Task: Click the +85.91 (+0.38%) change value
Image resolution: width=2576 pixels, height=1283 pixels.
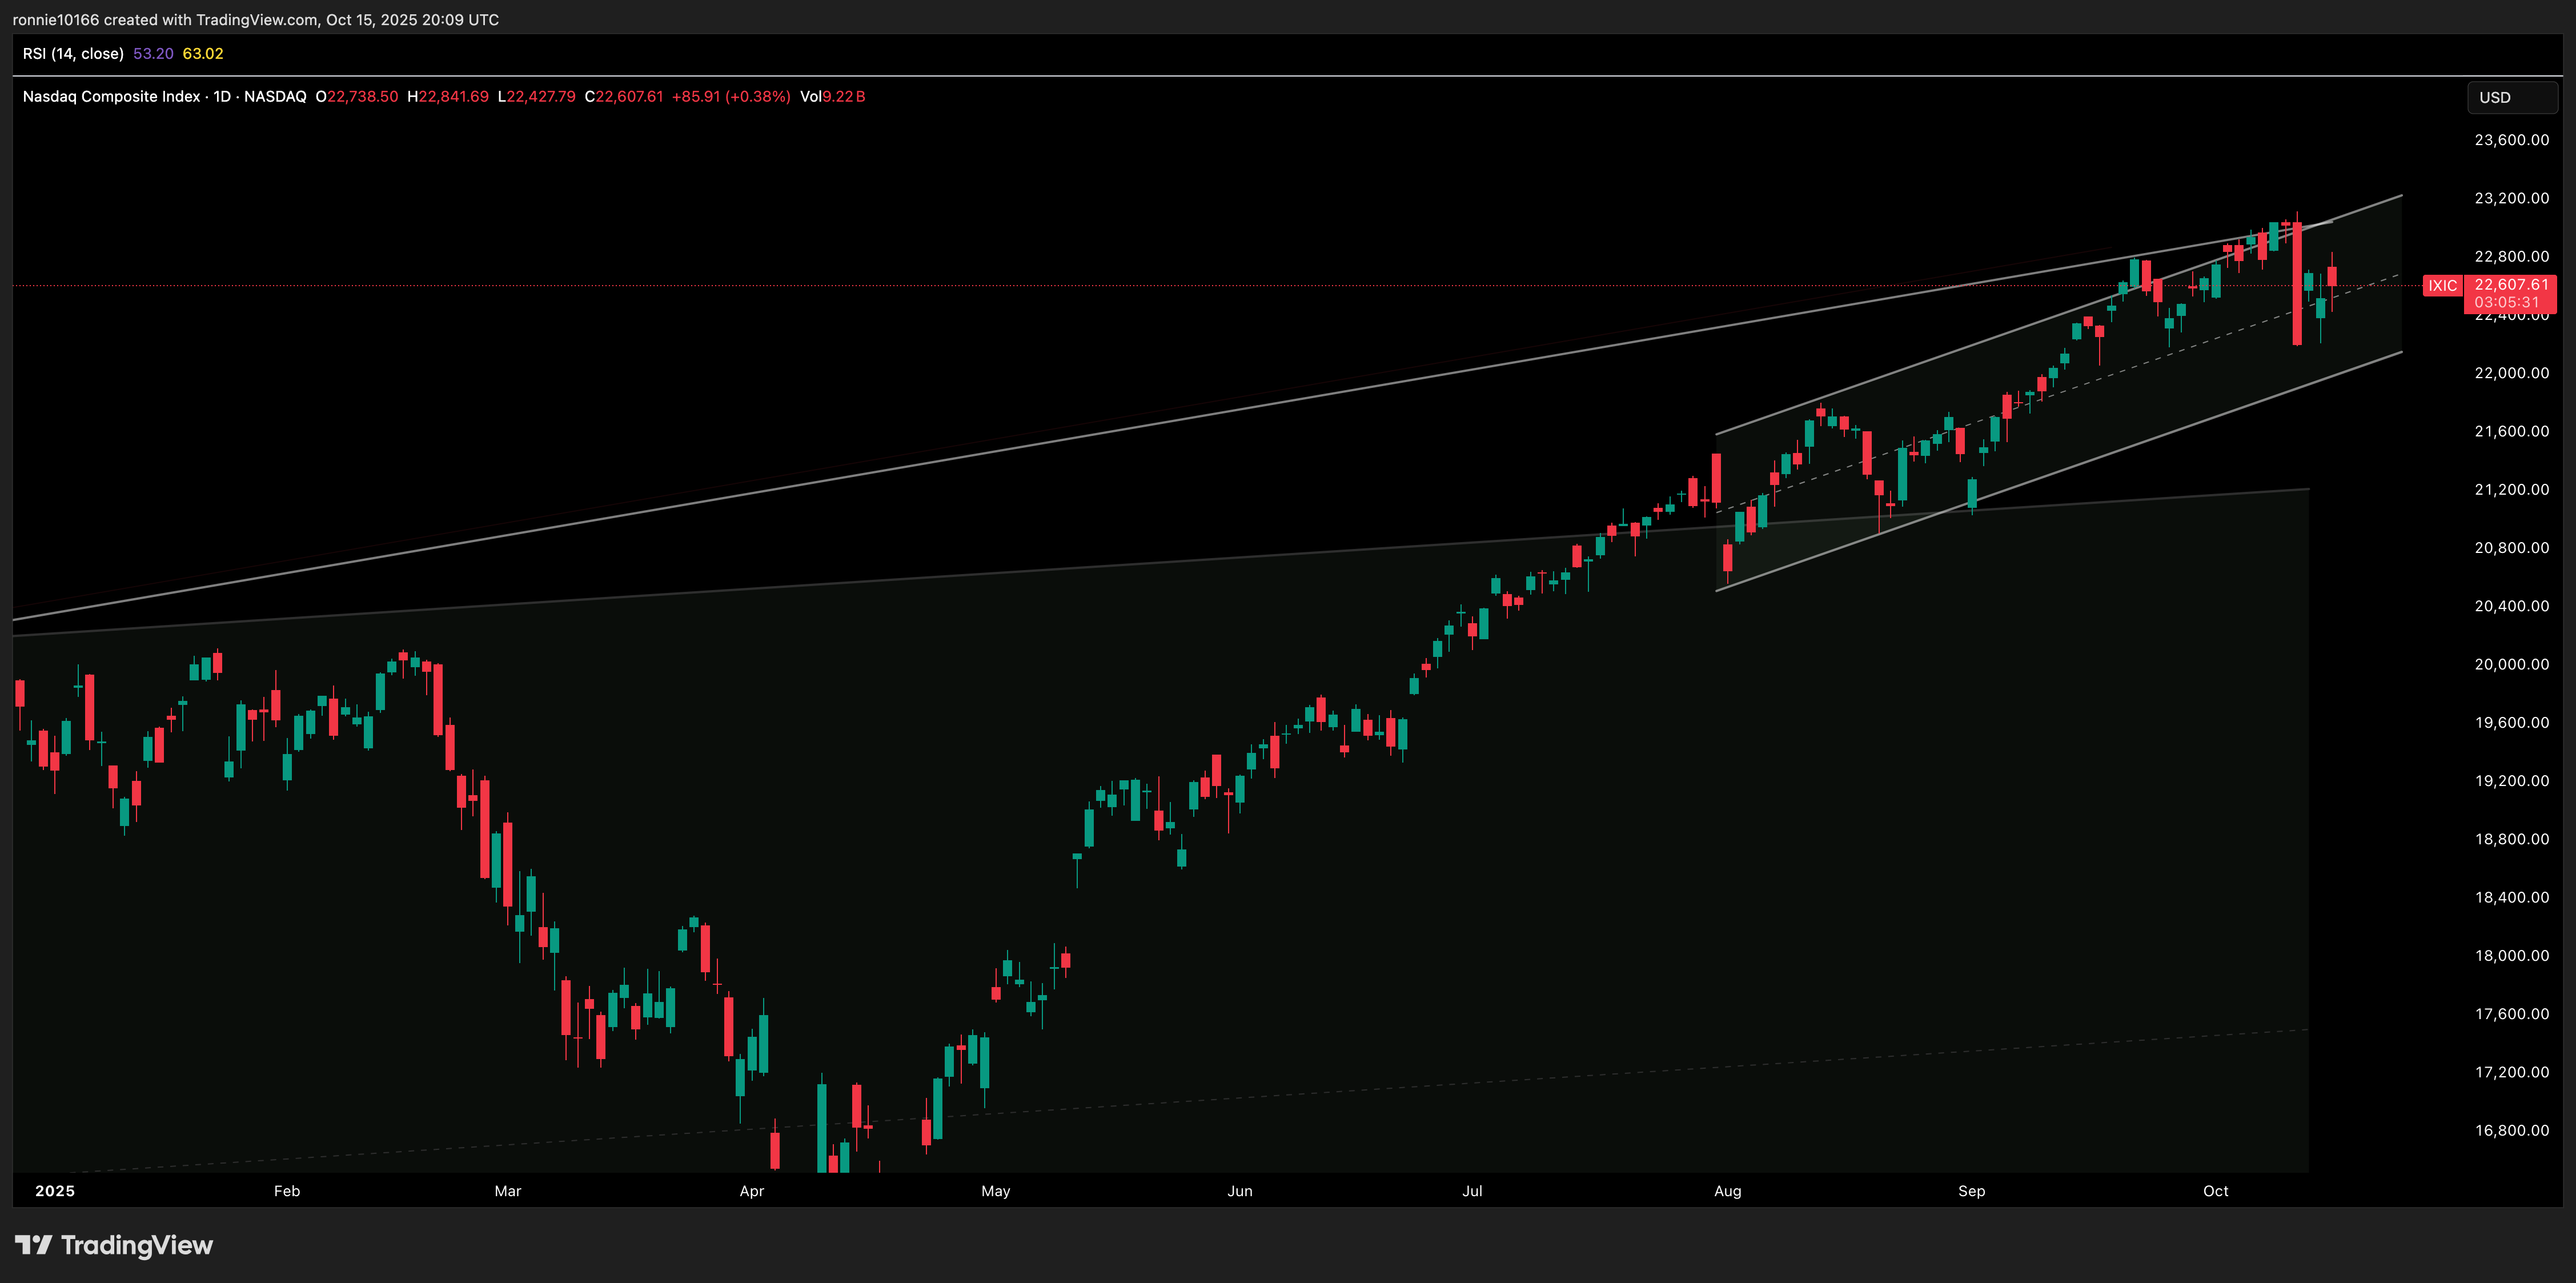Action: pyautogui.click(x=731, y=97)
